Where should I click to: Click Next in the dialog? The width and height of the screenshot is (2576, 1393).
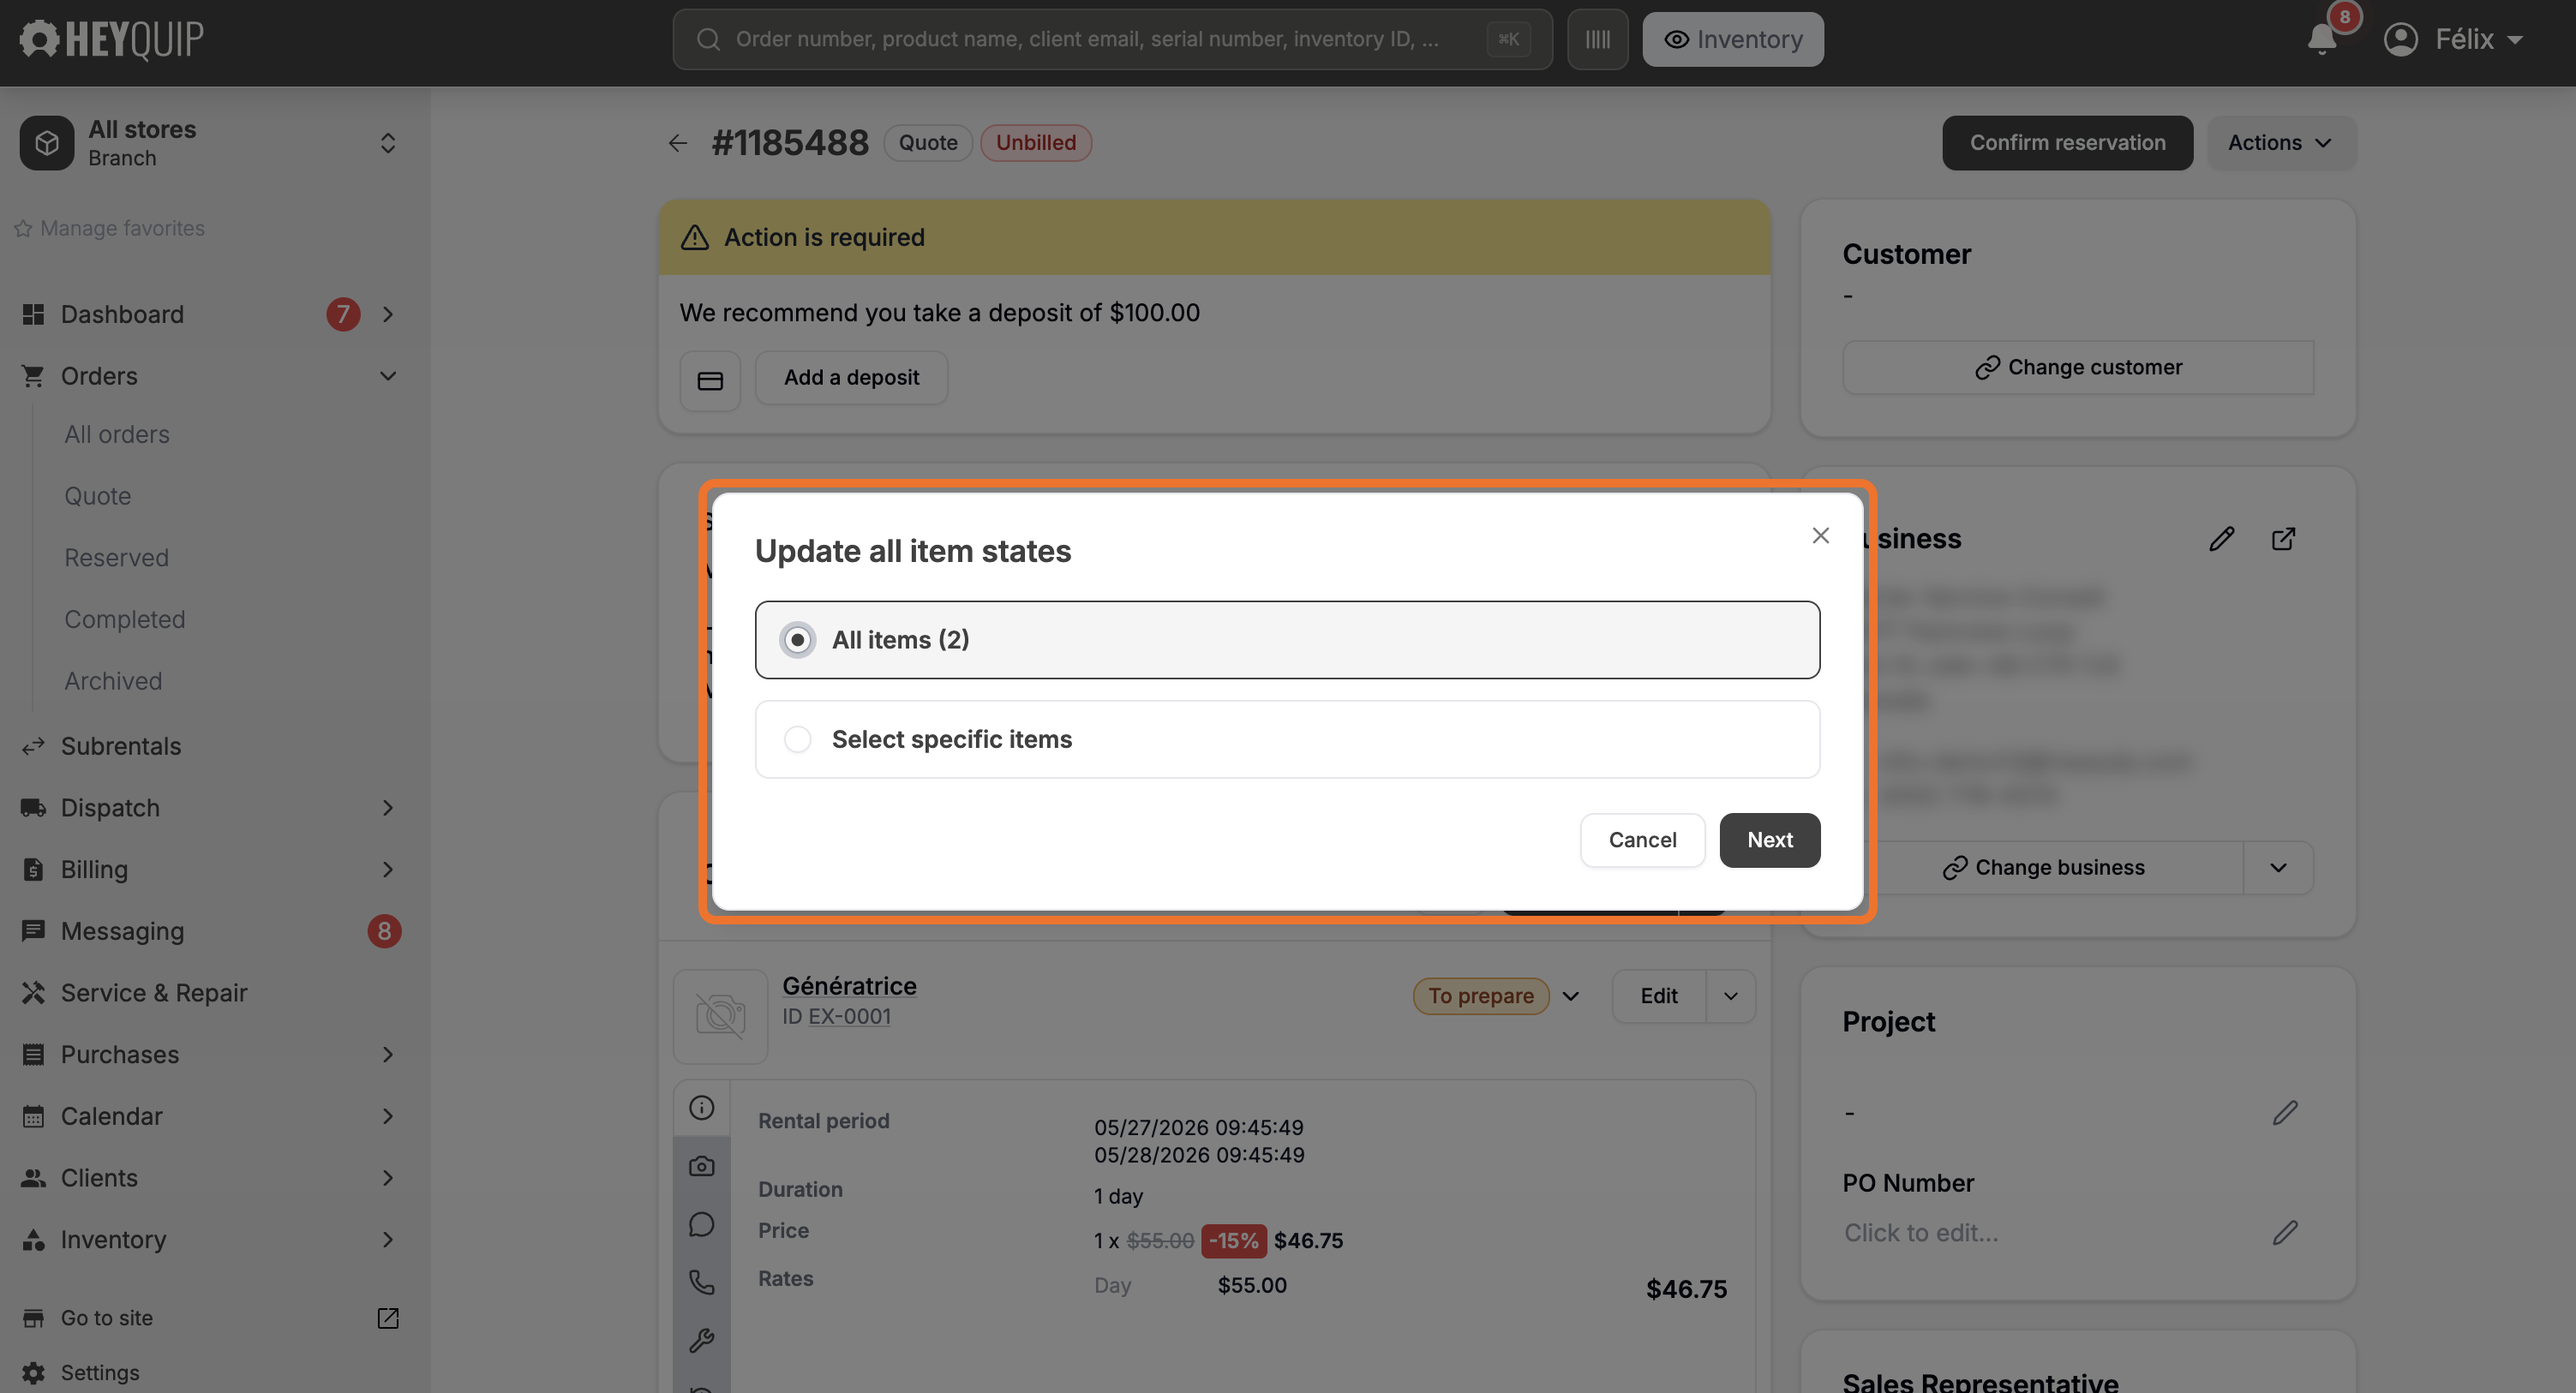click(x=1769, y=840)
